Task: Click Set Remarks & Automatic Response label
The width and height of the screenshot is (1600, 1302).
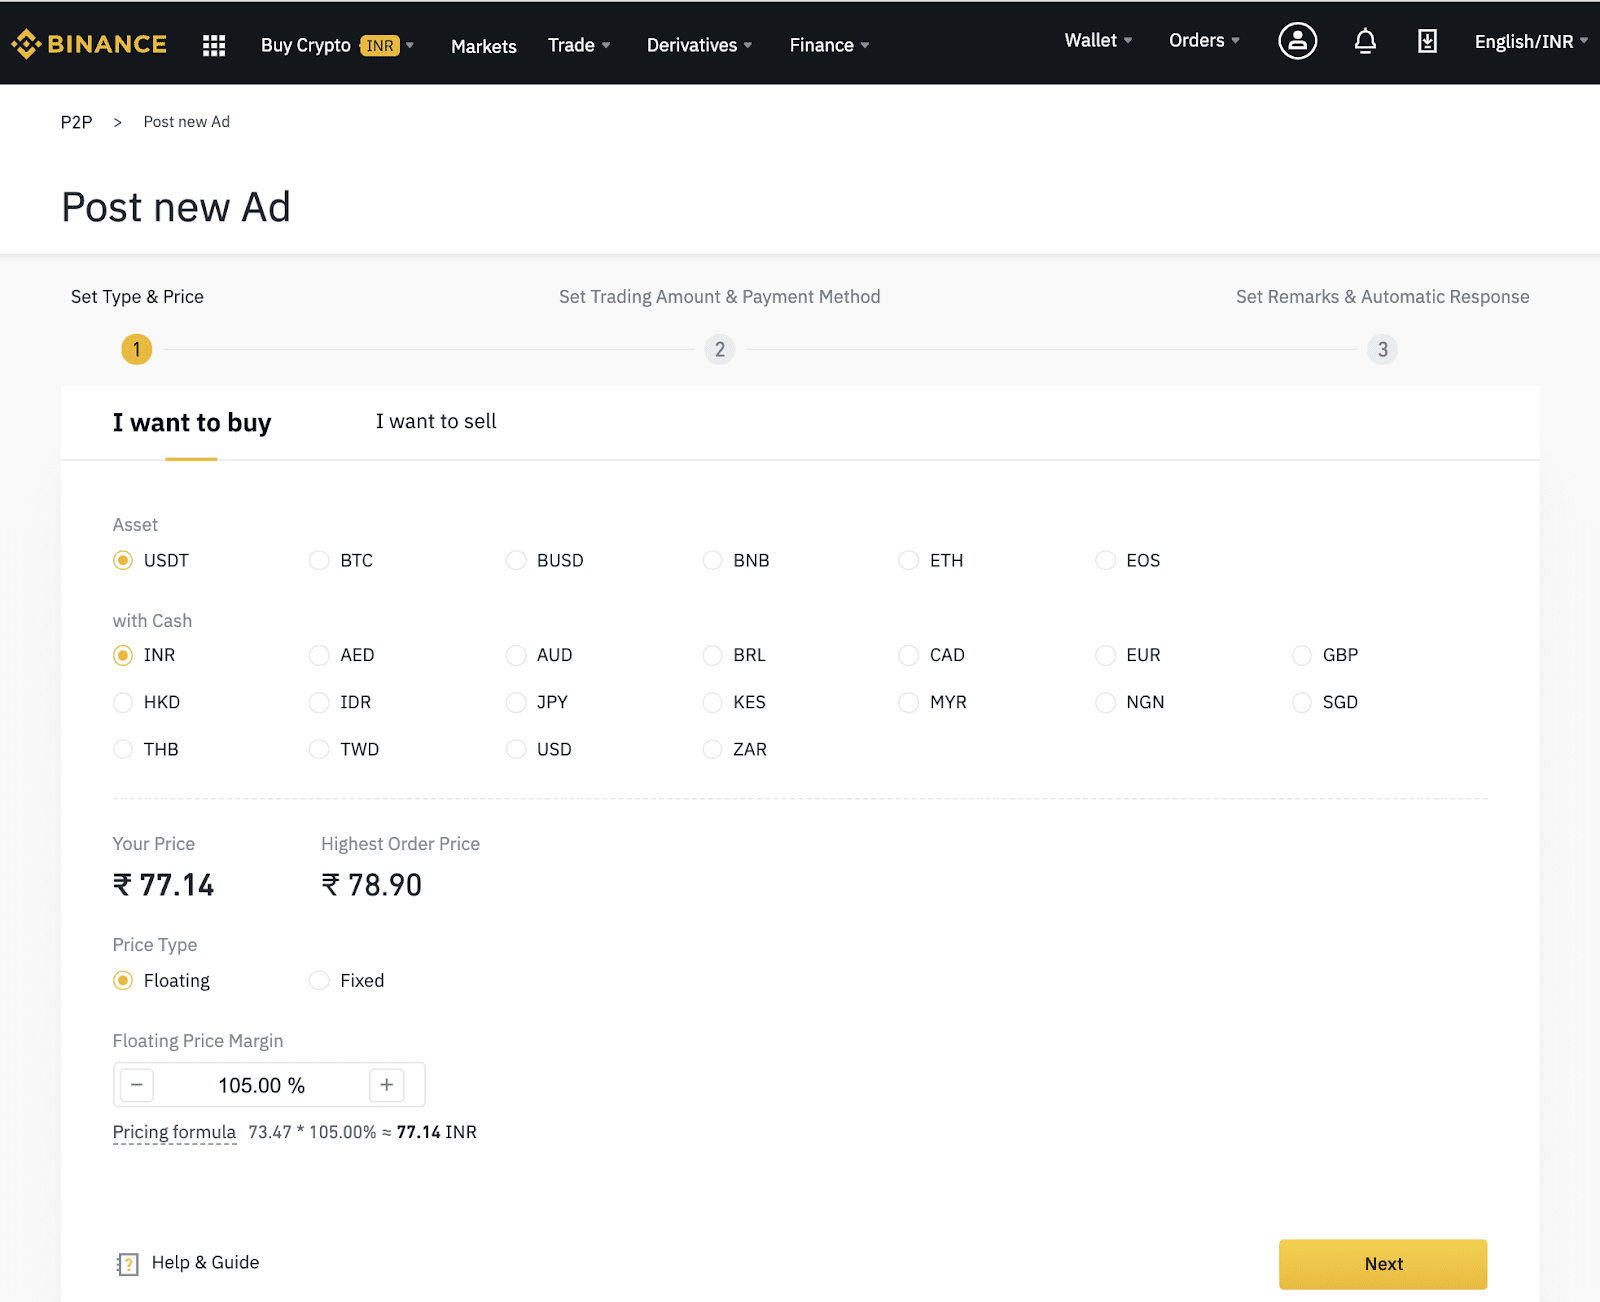Action: 1382,297
